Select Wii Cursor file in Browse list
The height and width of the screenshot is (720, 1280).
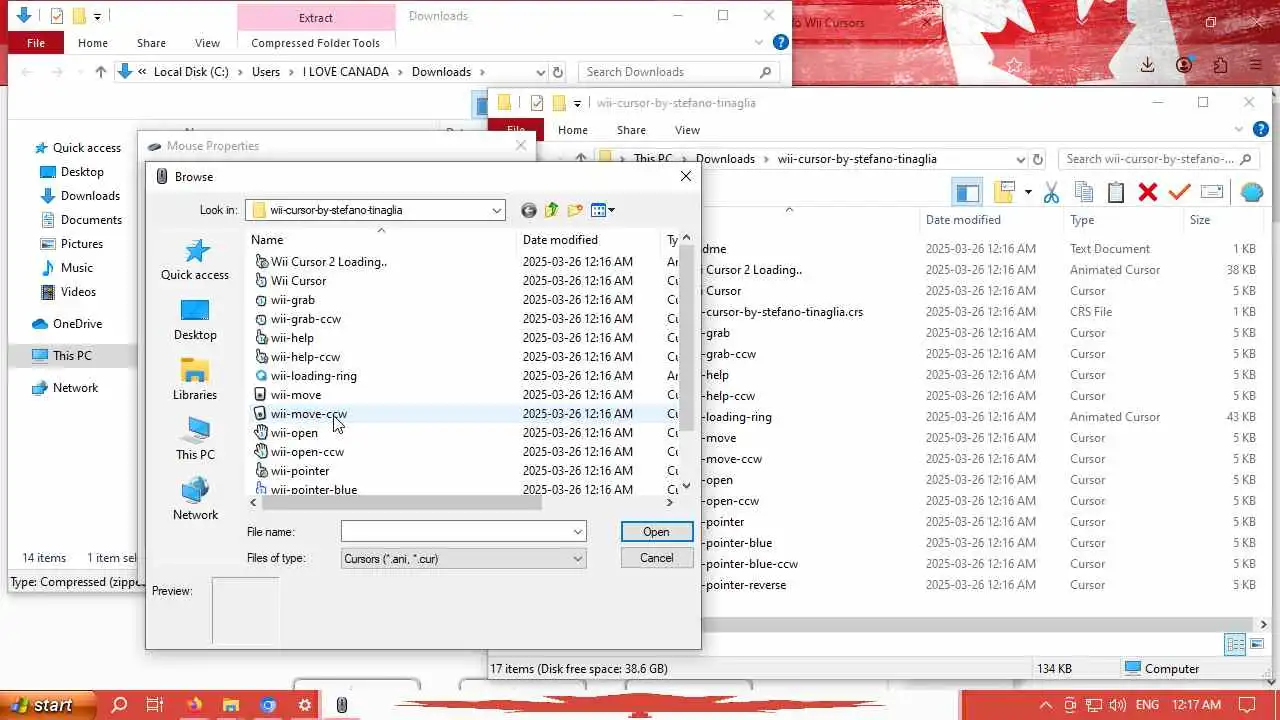pos(290,281)
